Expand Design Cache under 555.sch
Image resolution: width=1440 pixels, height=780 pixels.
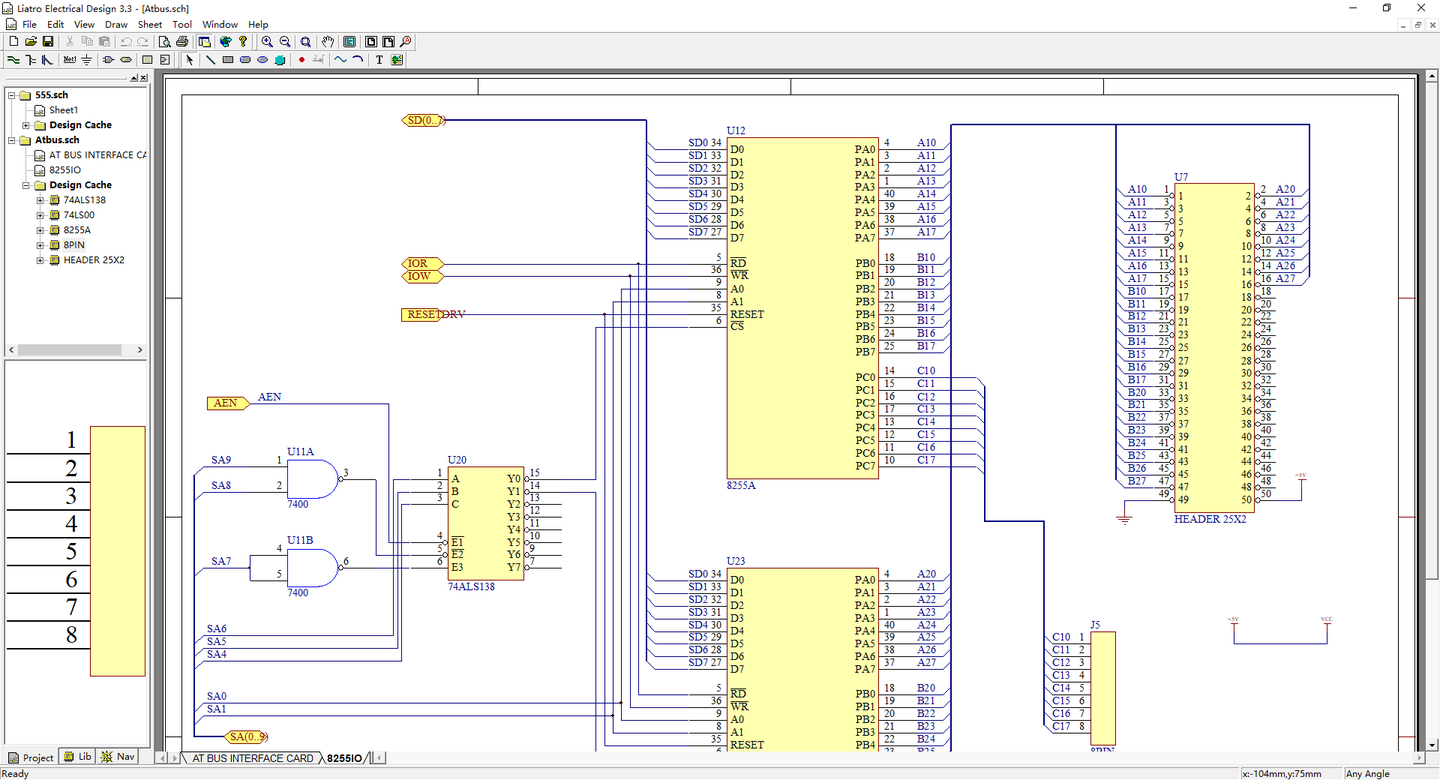tap(27, 125)
